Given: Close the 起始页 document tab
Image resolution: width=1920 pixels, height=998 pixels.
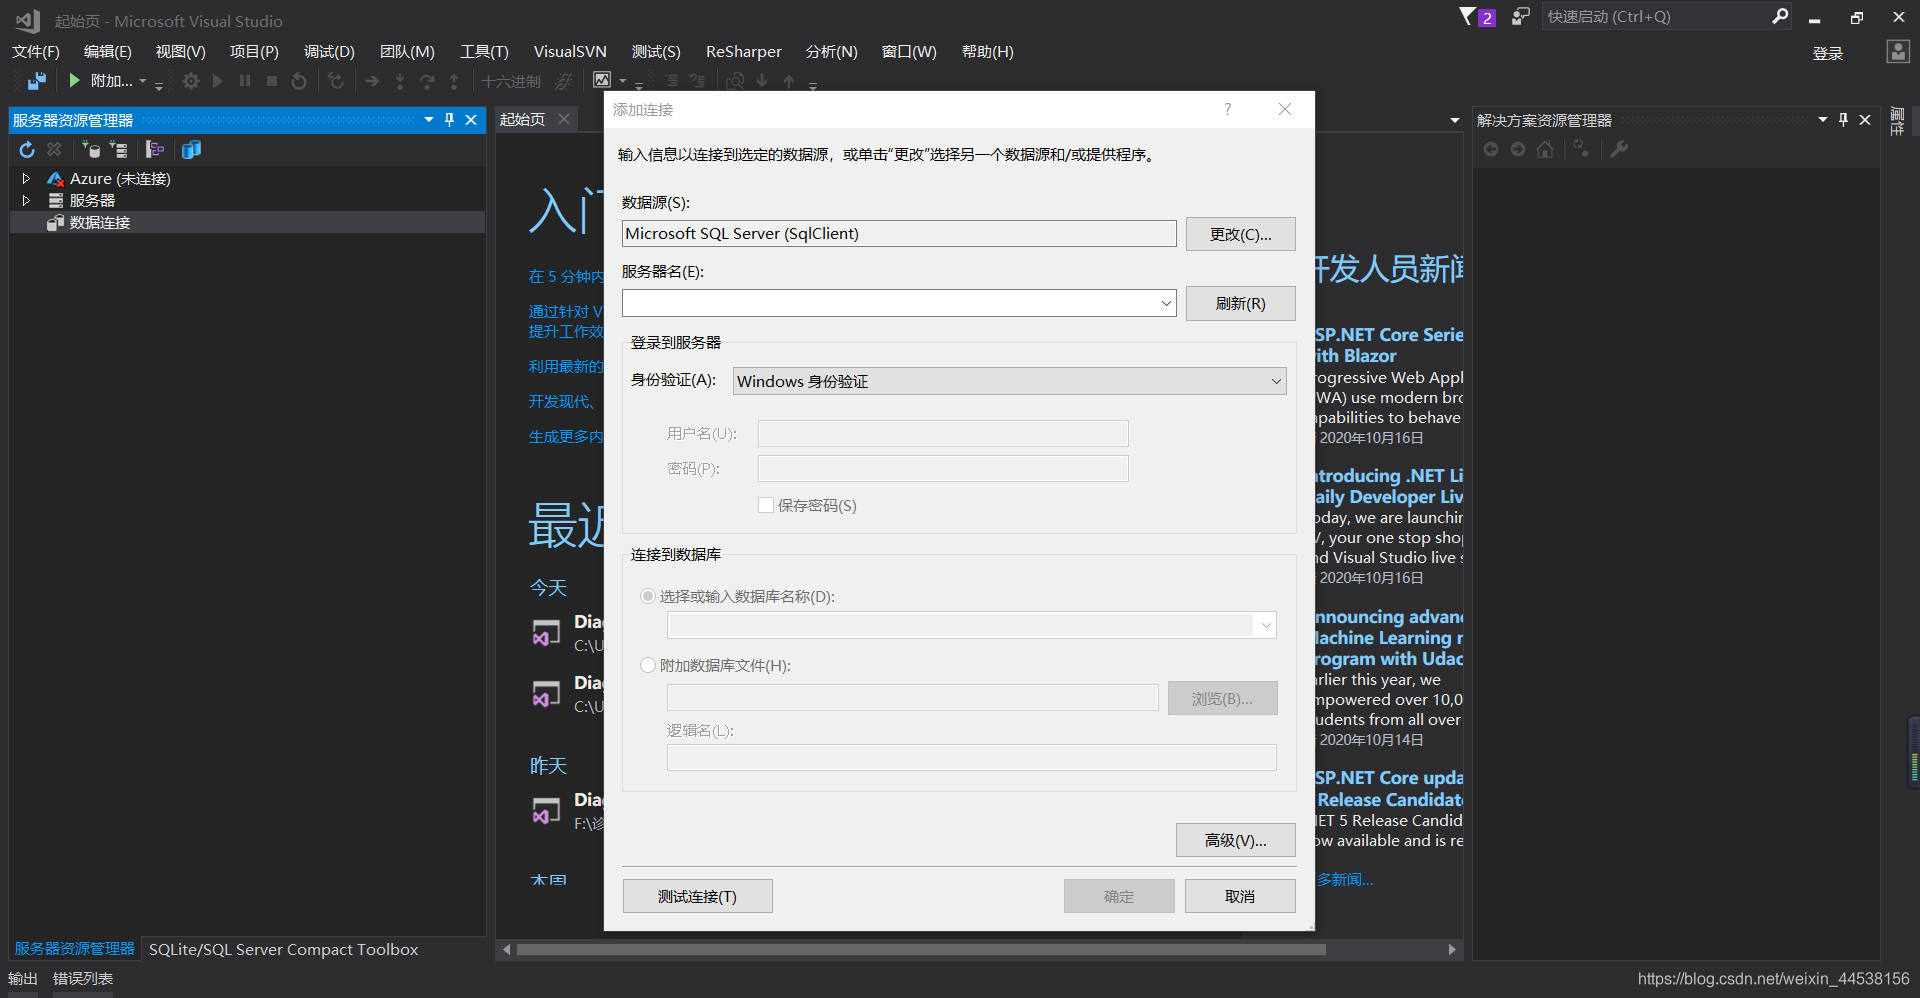Looking at the screenshot, I should (x=564, y=119).
